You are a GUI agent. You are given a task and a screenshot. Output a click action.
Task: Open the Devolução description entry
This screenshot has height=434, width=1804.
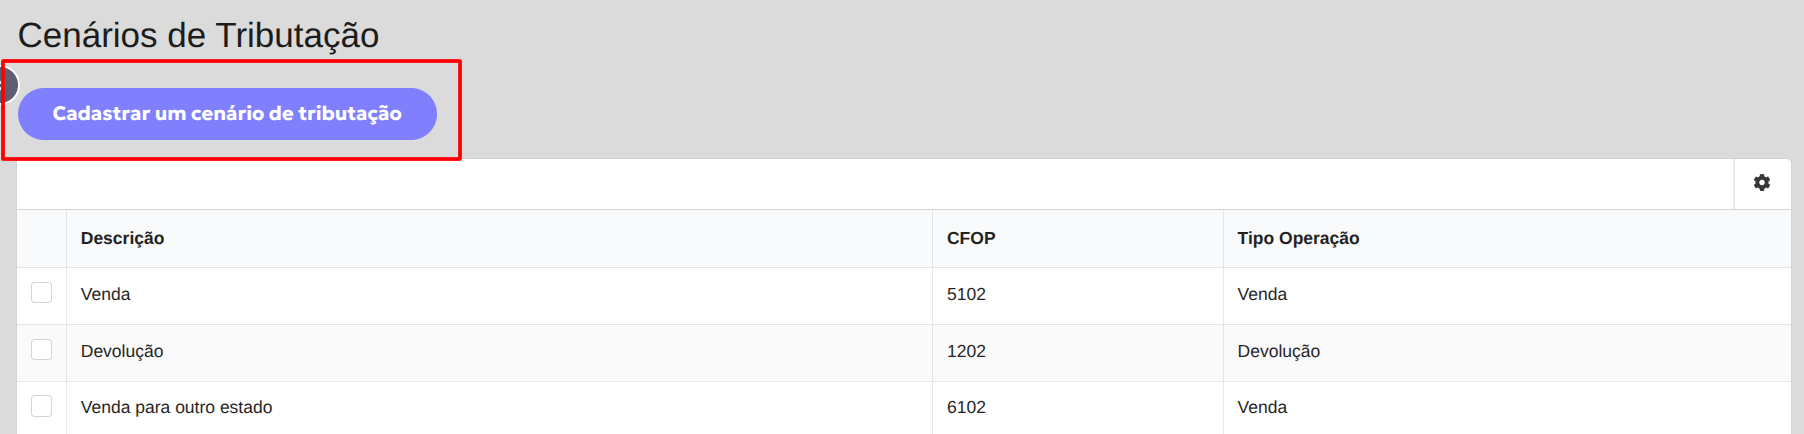point(122,351)
